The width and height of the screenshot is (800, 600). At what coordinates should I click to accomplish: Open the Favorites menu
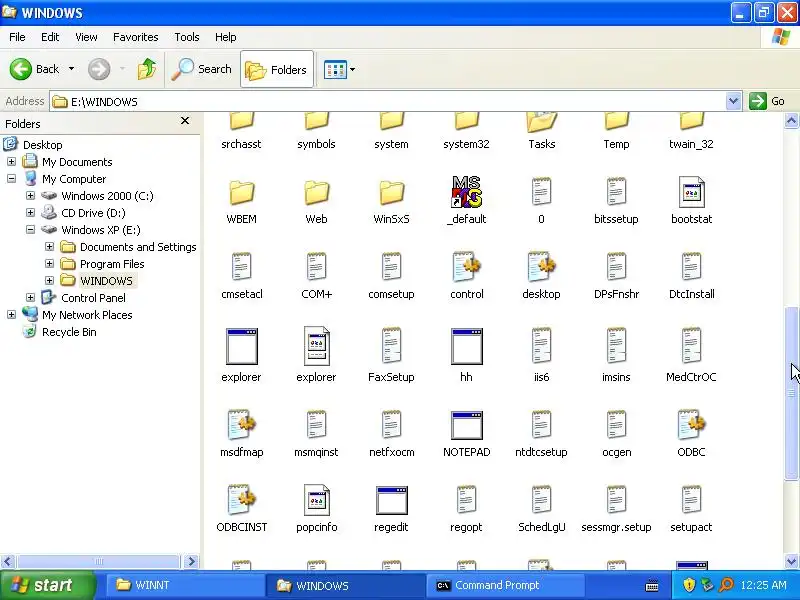click(x=136, y=37)
